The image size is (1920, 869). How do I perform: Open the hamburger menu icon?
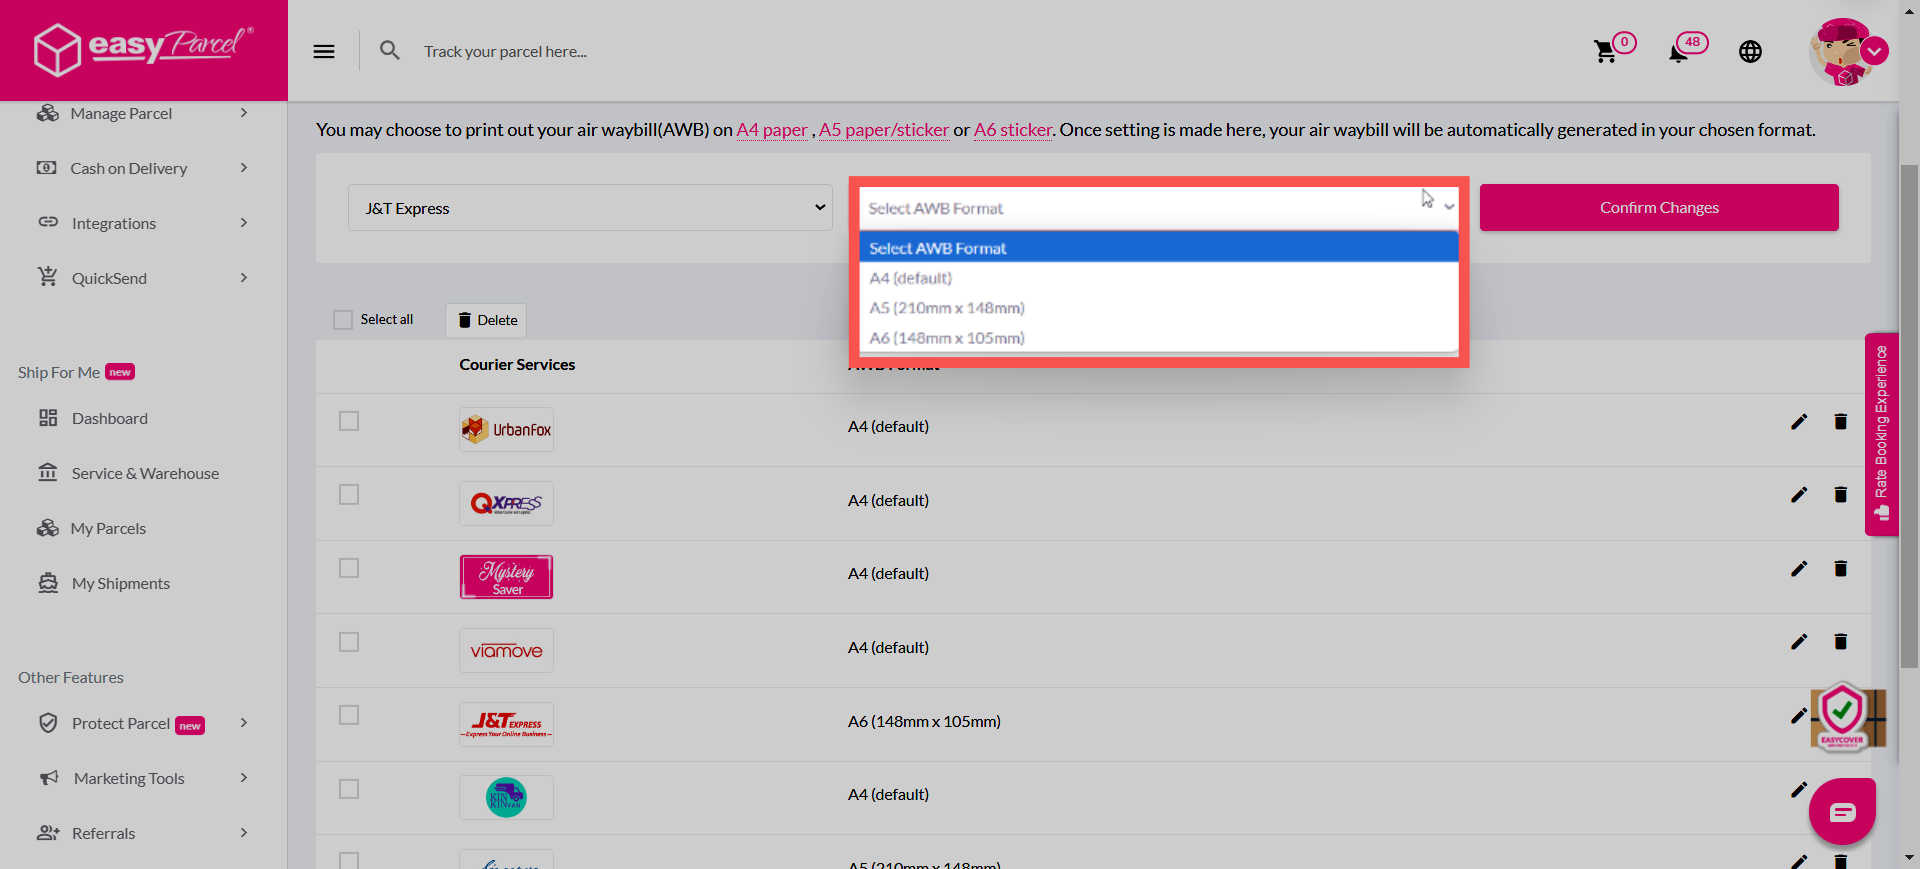coord(324,51)
